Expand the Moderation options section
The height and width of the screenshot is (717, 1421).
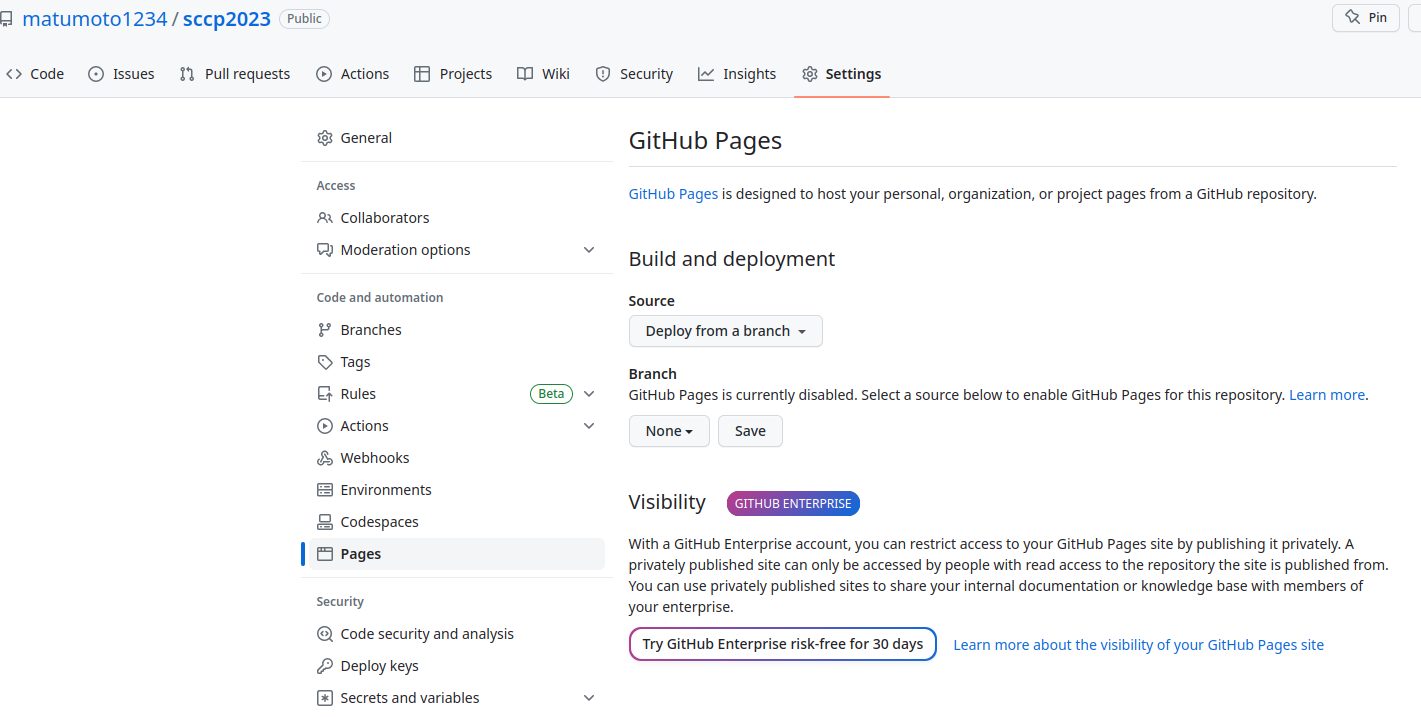coord(589,249)
